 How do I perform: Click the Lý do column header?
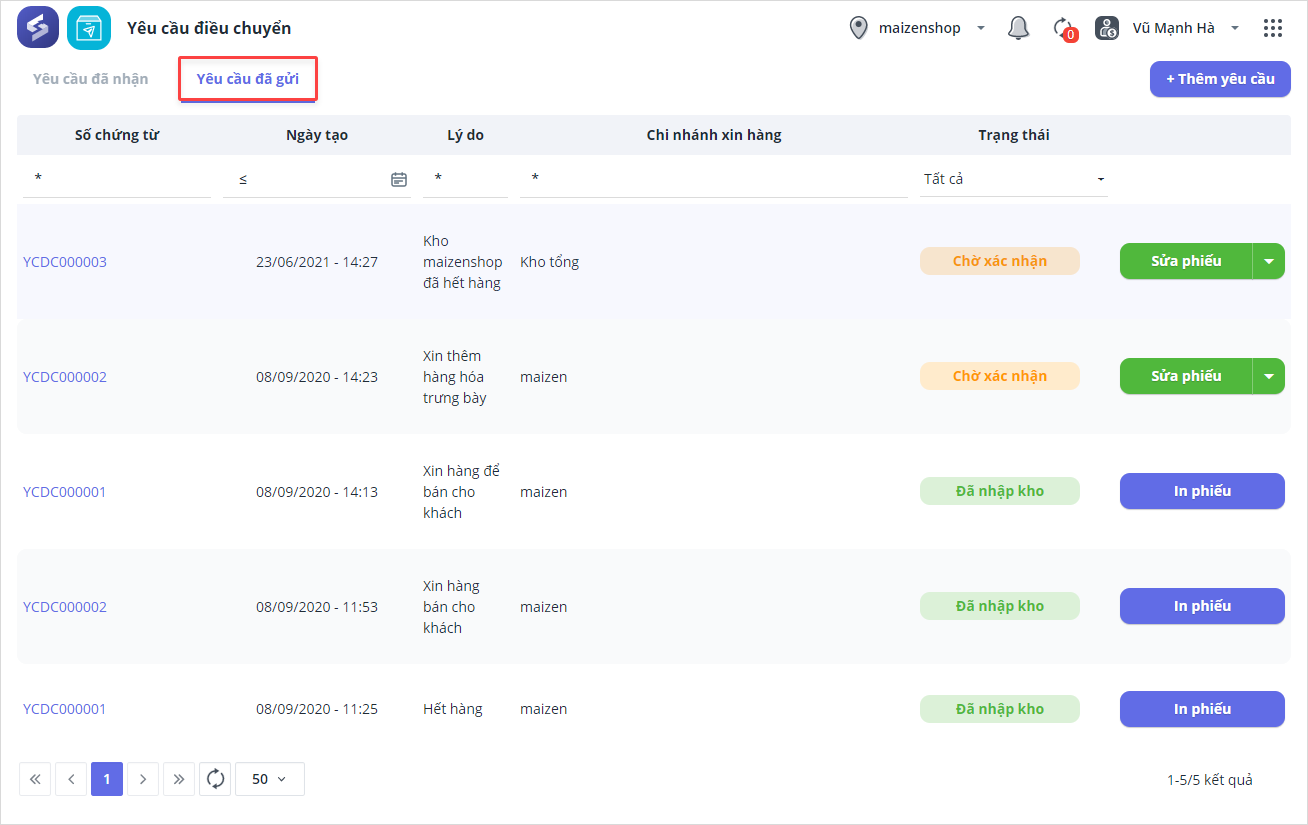[466, 135]
